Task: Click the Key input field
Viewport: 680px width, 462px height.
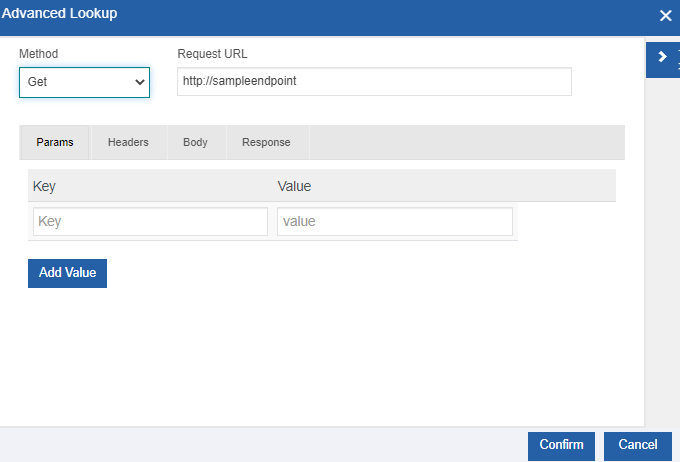Action: (x=150, y=222)
